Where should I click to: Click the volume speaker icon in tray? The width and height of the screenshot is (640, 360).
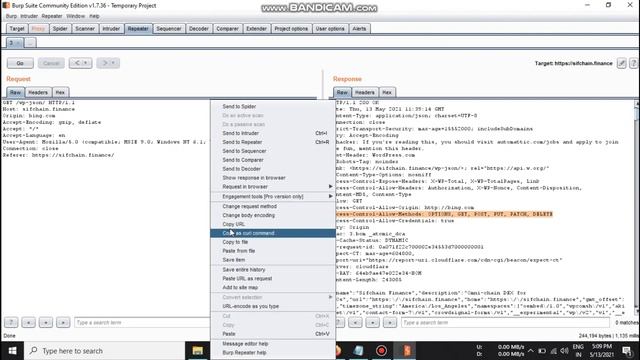click(x=564, y=351)
